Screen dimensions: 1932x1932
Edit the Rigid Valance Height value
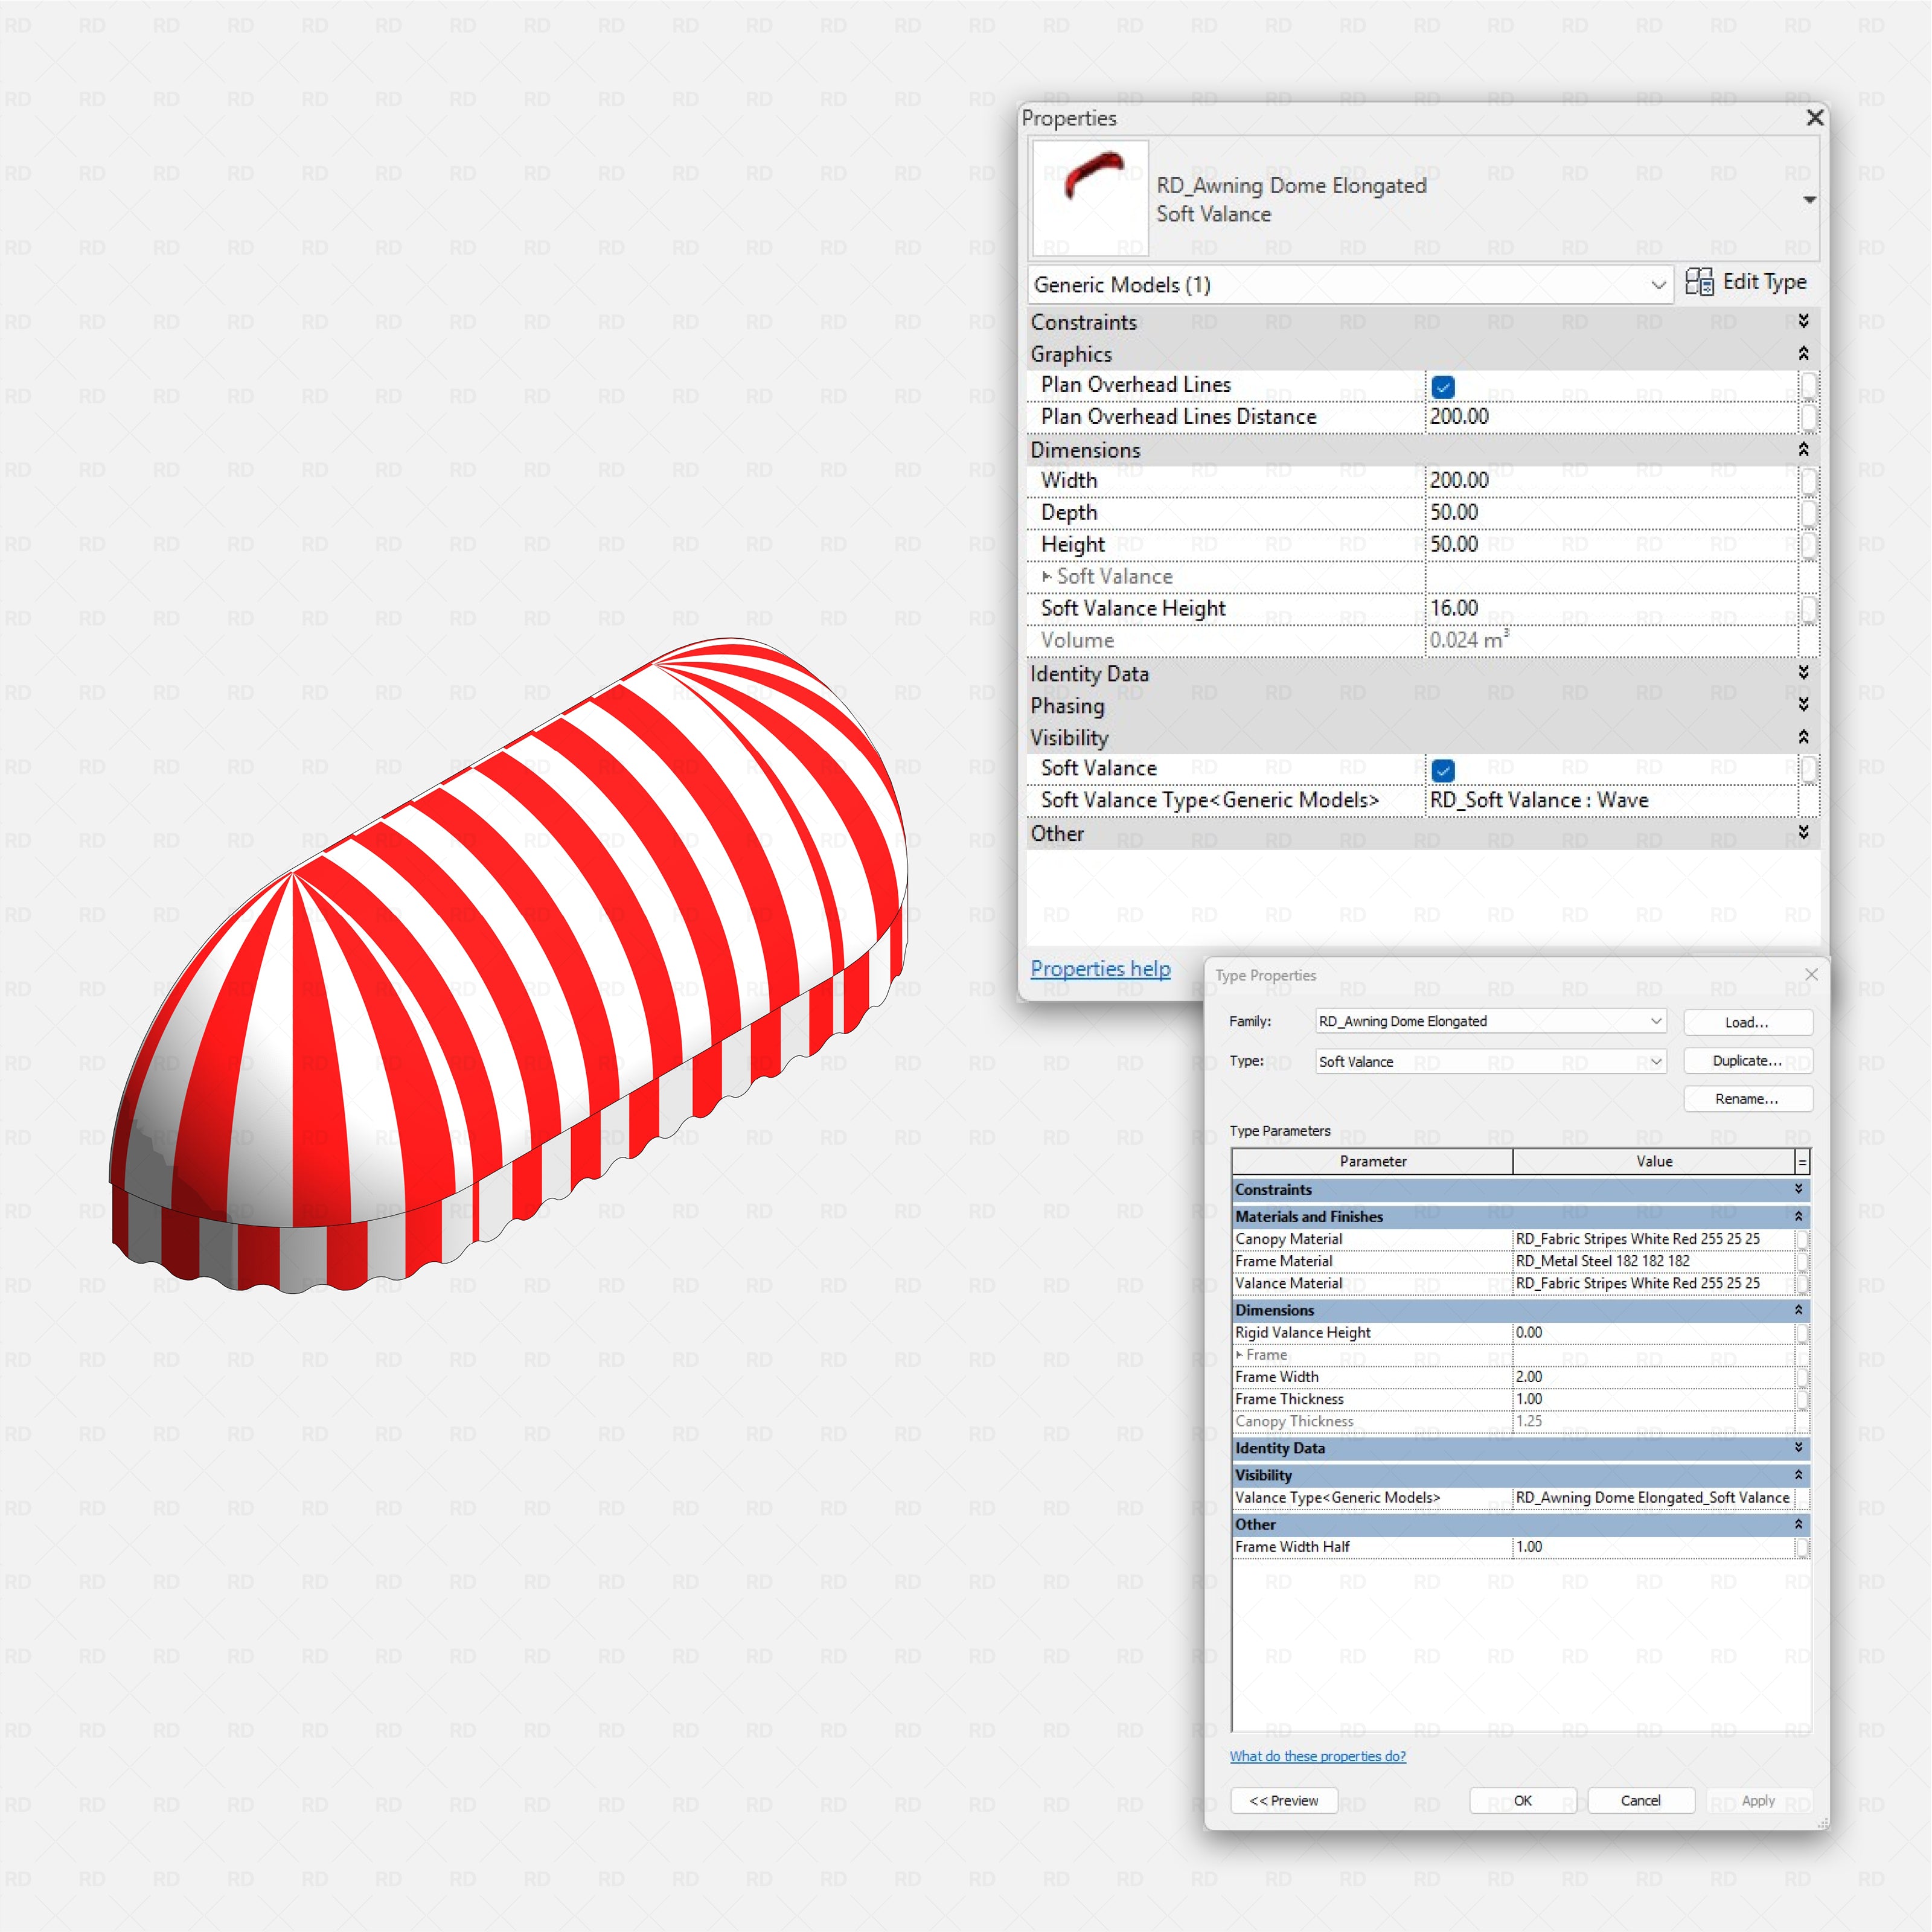pos(1653,1333)
